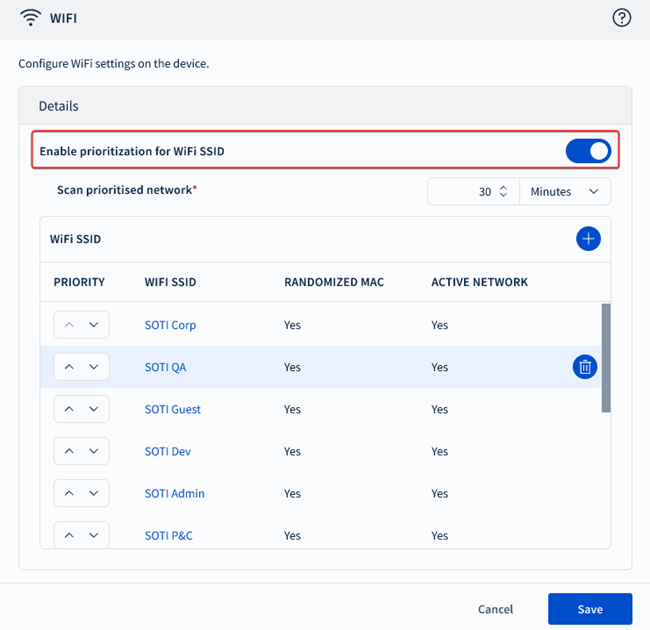
Task: Disable prioritization for WiFi SSID toggle
Action: click(x=588, y=151)
